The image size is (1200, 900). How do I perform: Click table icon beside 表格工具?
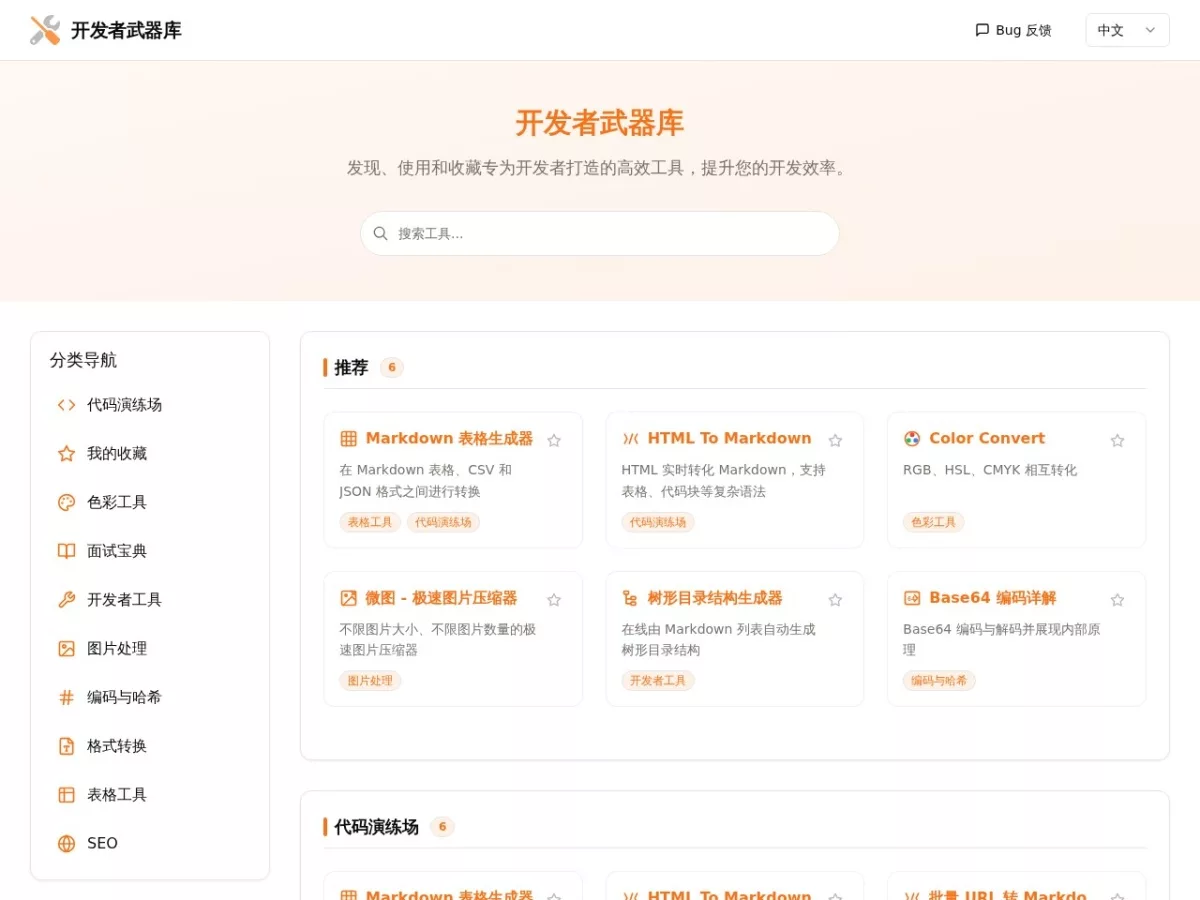(x=67, y=795)
